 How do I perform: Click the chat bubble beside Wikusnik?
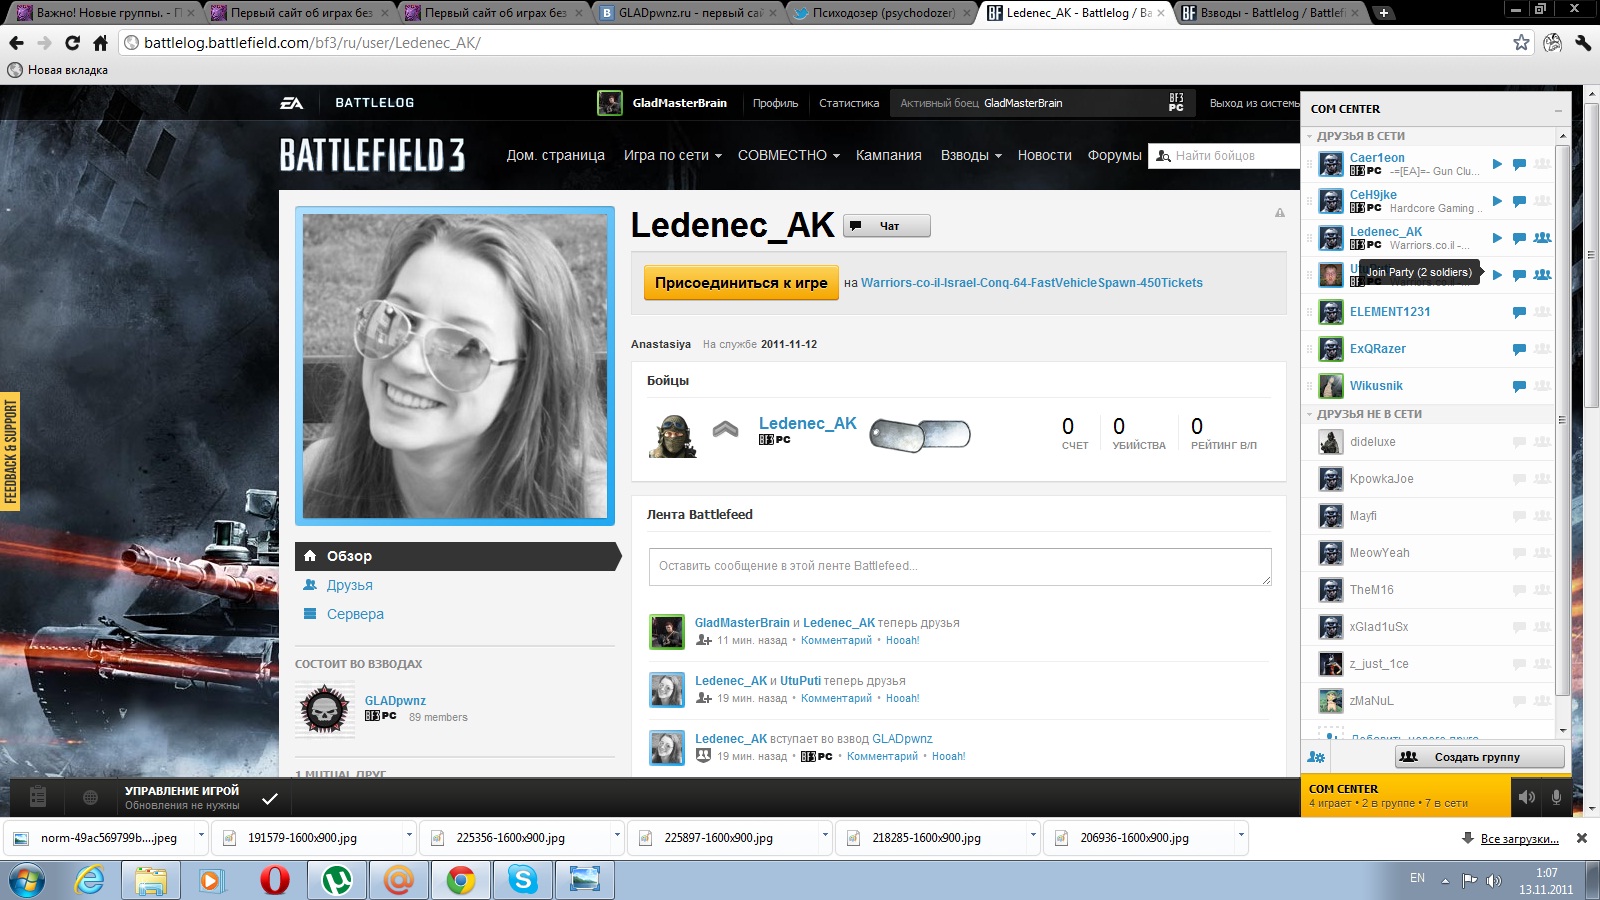pyautogui.click(x=1519, y=386)
